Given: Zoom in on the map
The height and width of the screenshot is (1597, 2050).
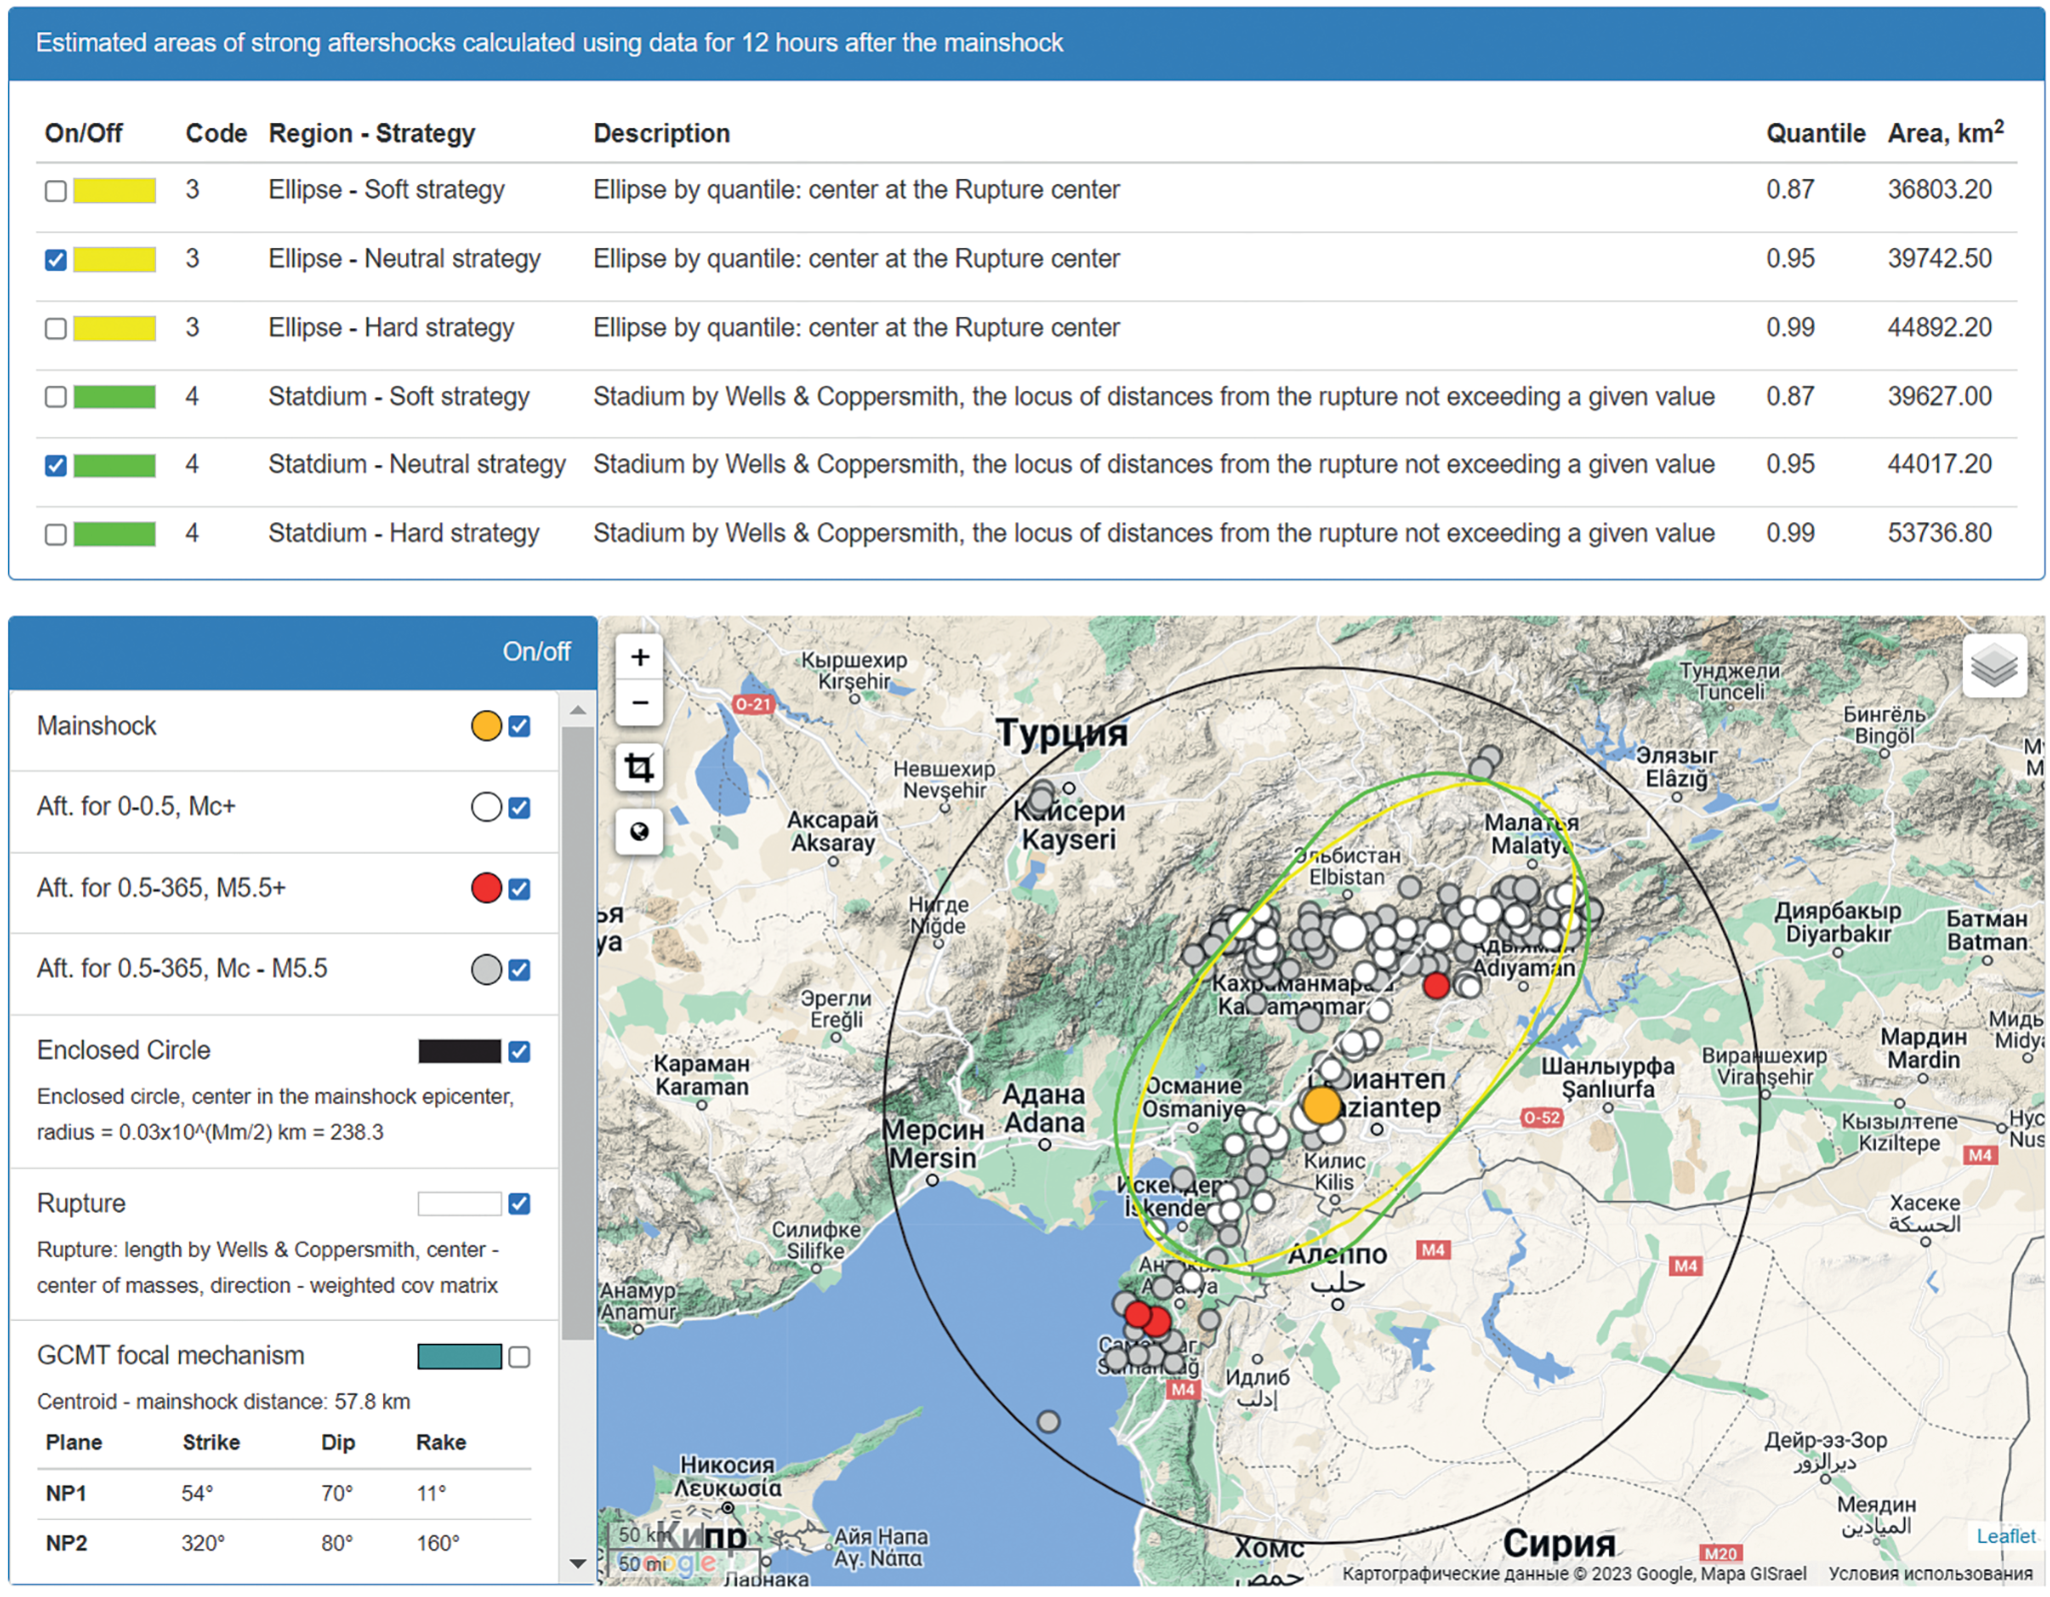Looking at the screenshot, I should (x=640, y=657).
